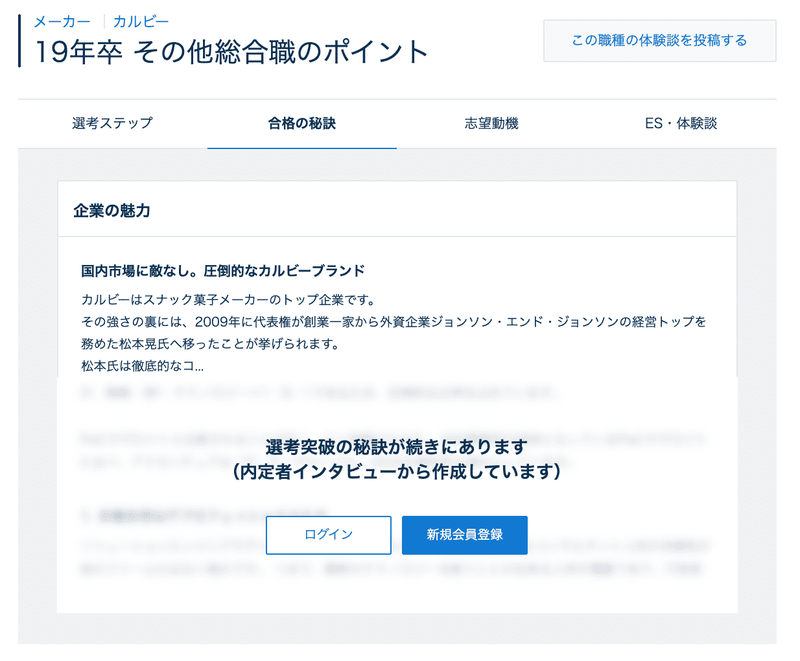
Task: Switch to the 選考ステップ tab
Action: pyautogui.click(x=113, y=122)
